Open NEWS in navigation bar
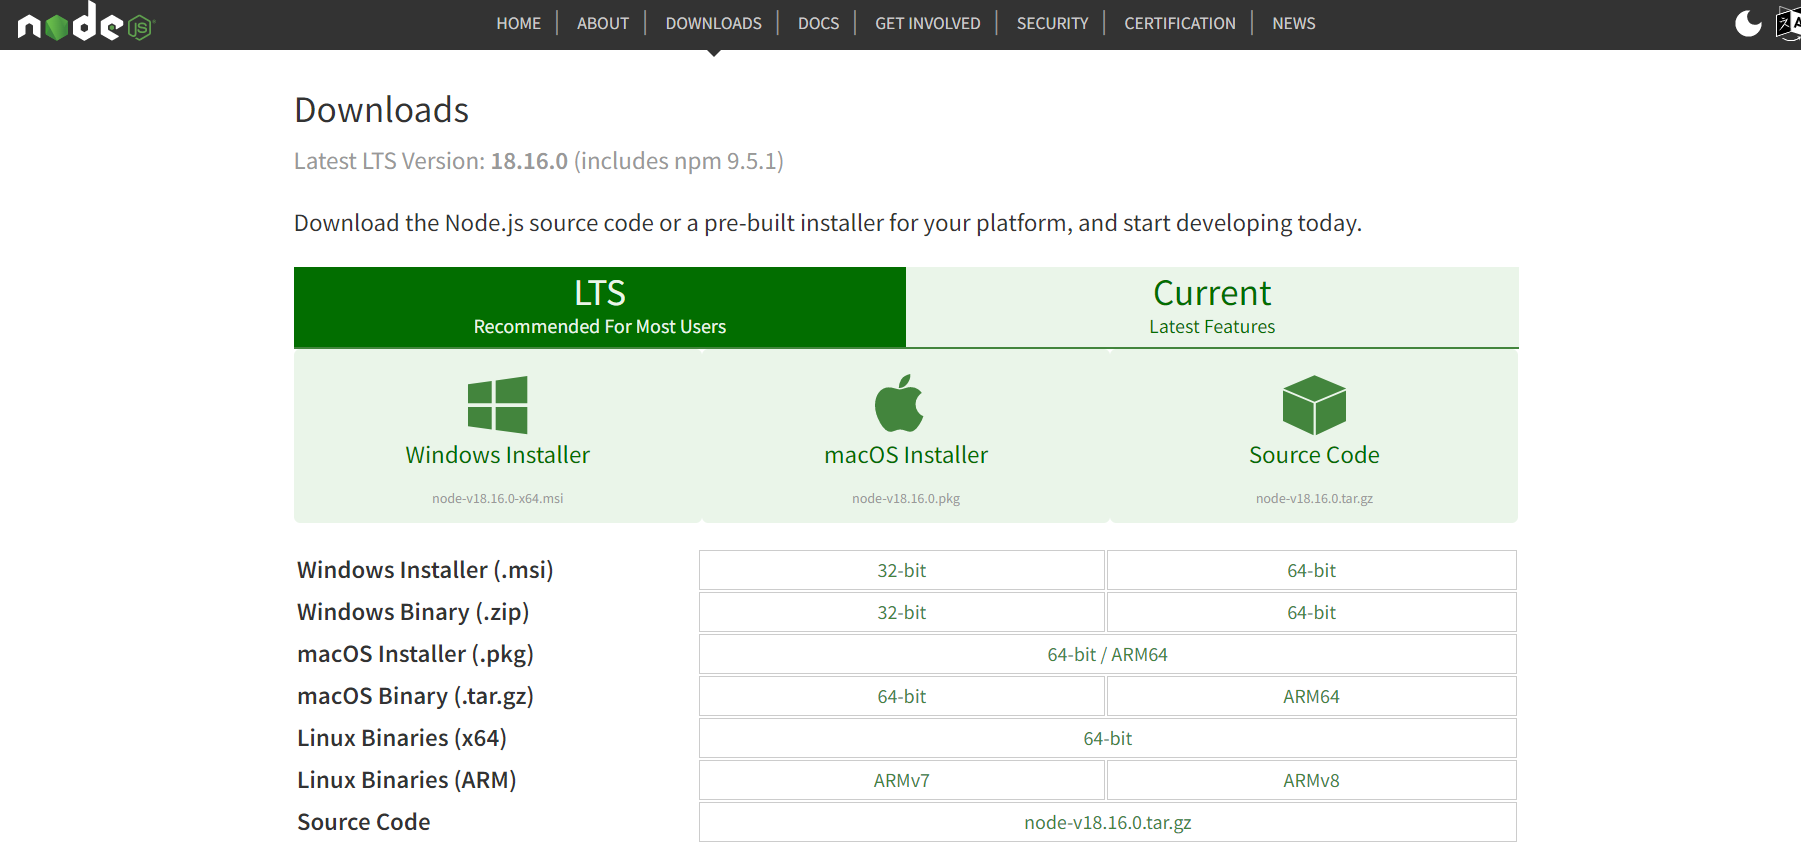Screen dimensions: 1801x852 coord(1293,23)
